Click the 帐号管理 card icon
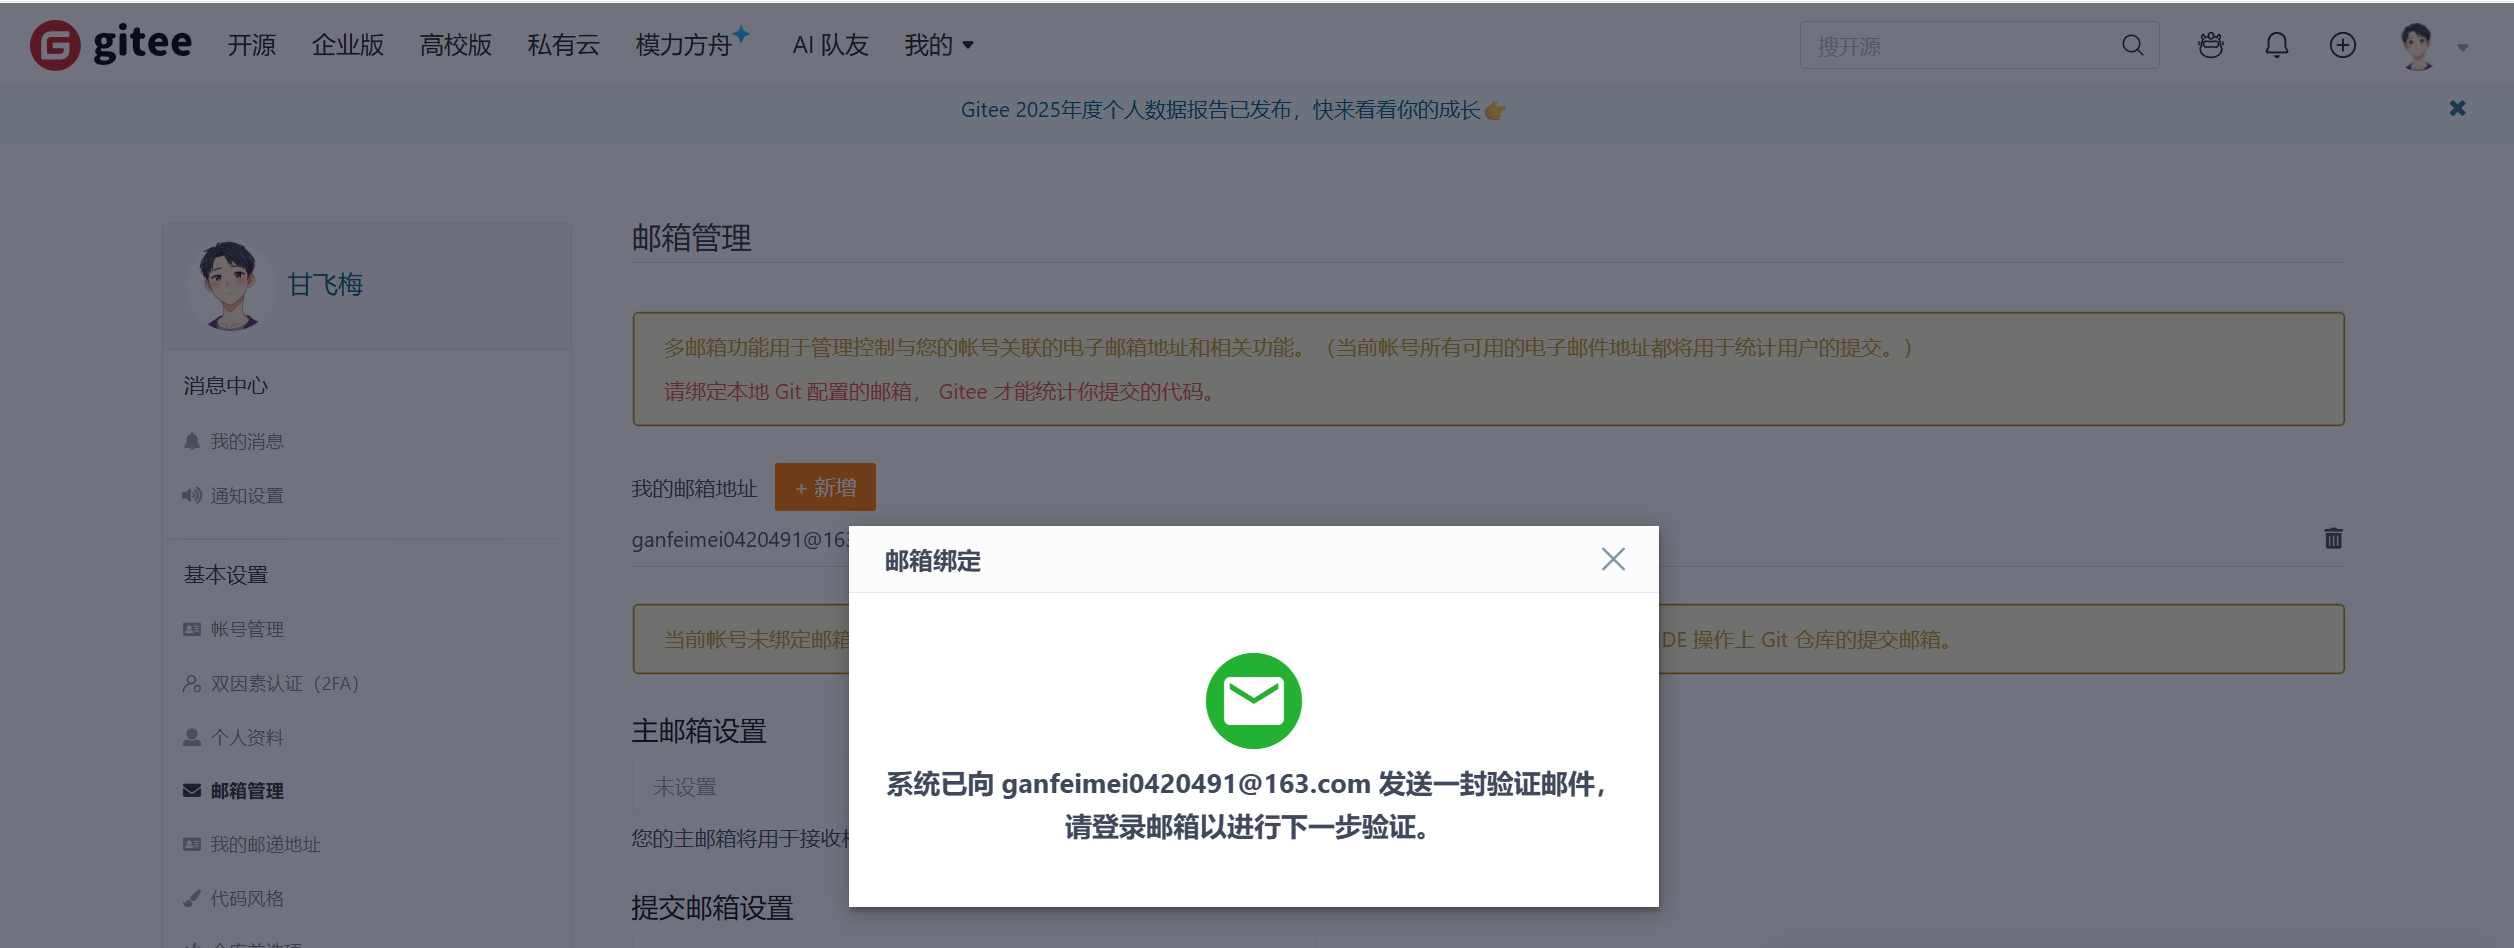Image resolution: width=2514 pixels, height=948 pixels. [x=192, y=629]
